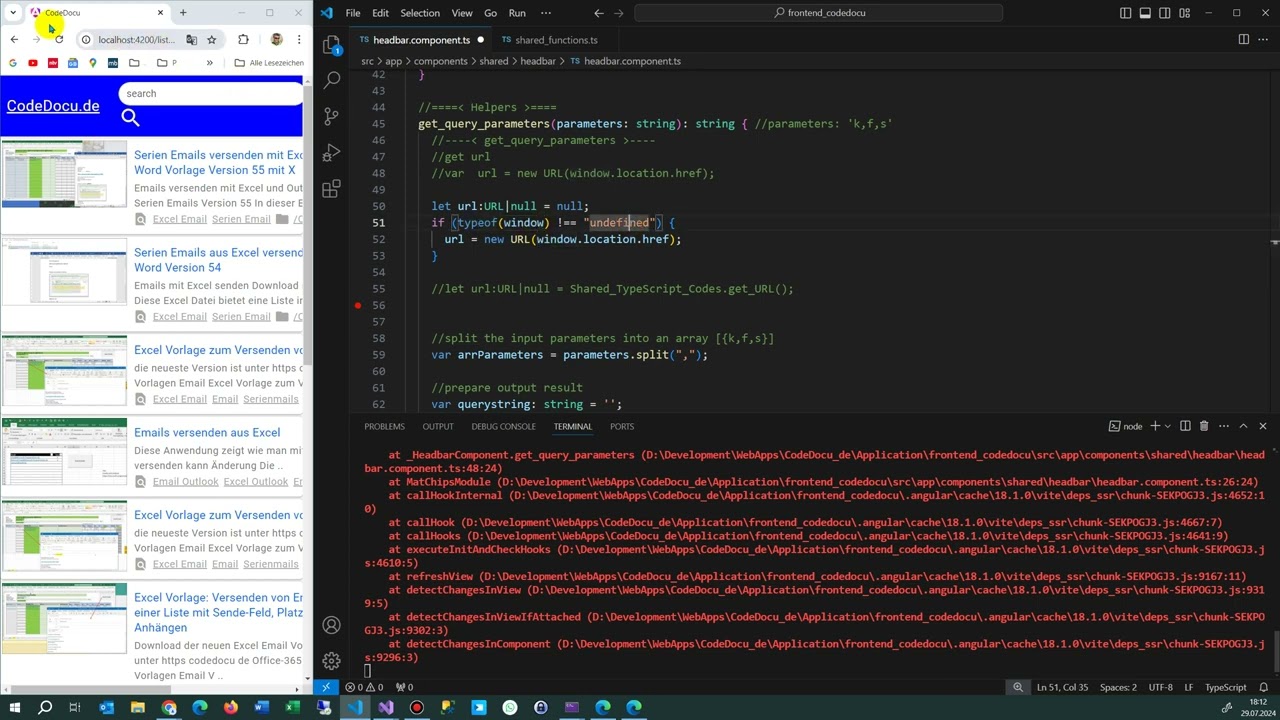Open 'Emails versenden aus Excel' article link
This screenshot has width=1280, height=720.
(207, 432)
